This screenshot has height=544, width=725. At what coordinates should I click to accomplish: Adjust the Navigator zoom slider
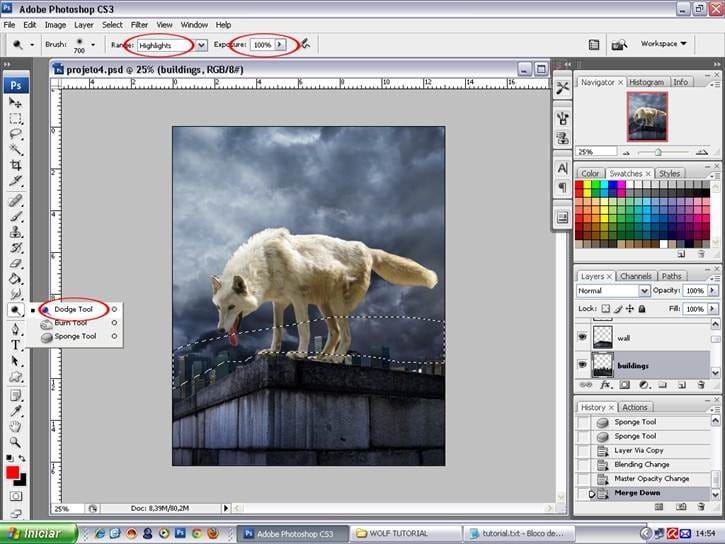coord(658,152)
